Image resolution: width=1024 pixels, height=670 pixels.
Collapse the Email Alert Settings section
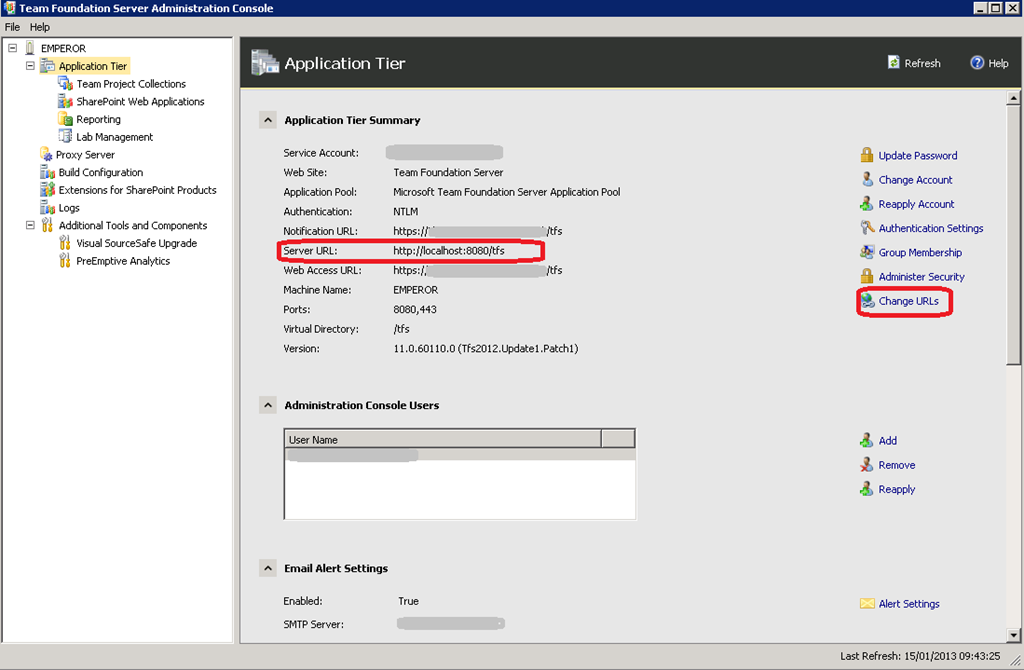268,568
